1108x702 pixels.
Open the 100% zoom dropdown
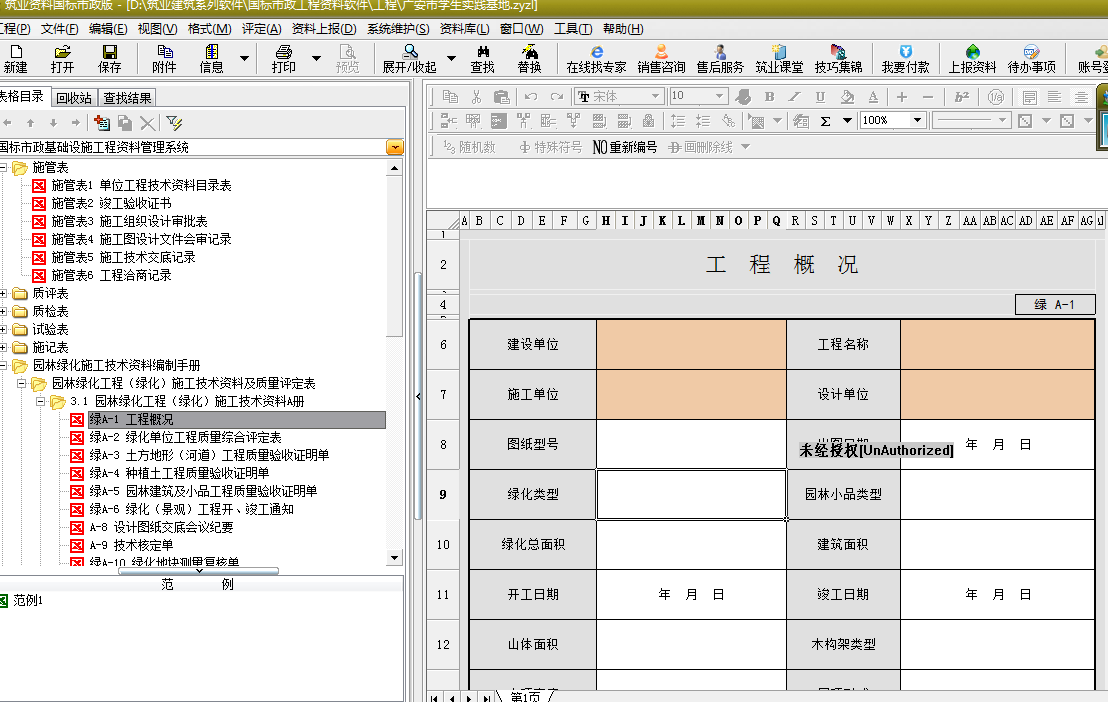pos(917,120)
